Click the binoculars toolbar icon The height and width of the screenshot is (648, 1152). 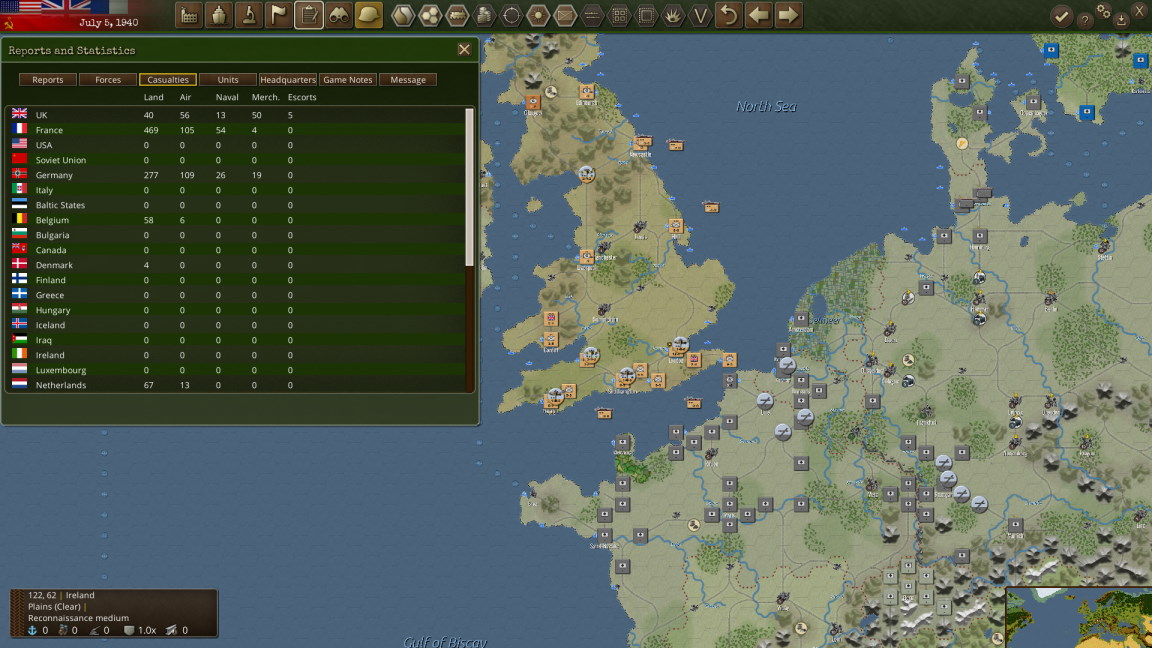tap(339, 15)
